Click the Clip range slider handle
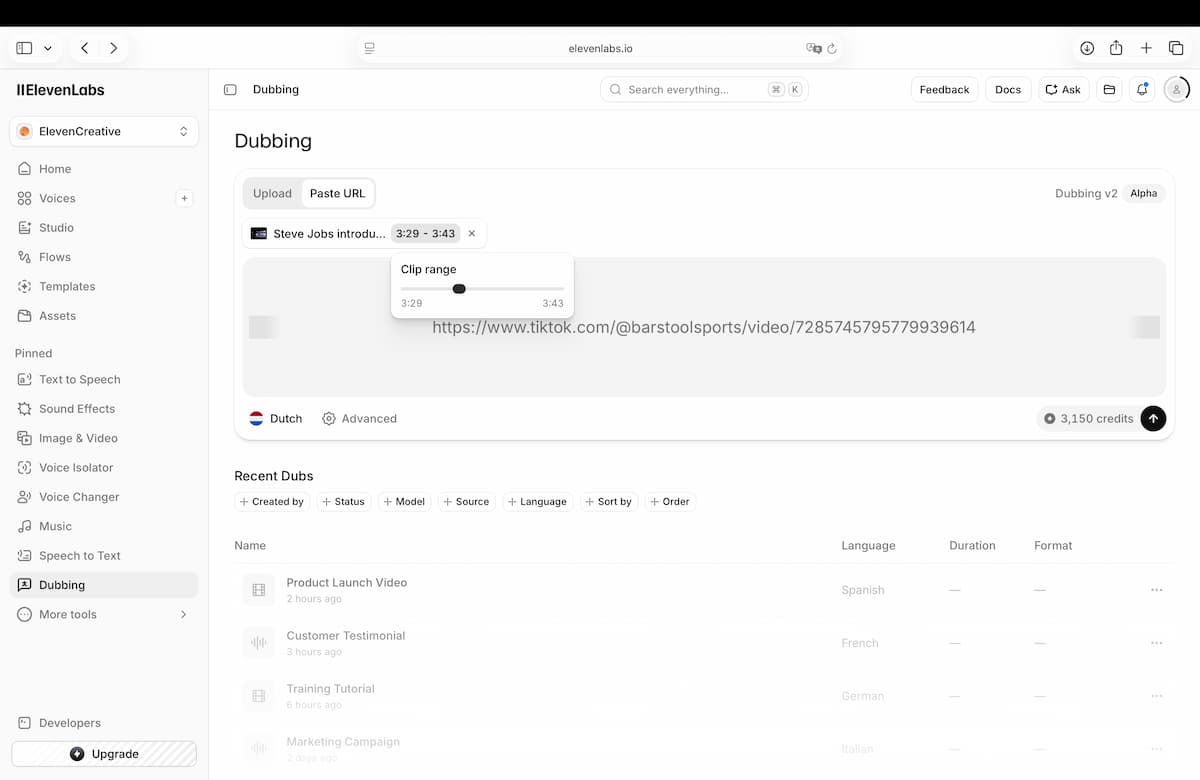This screenshot has height=780, width=1200. coord(459,289)
